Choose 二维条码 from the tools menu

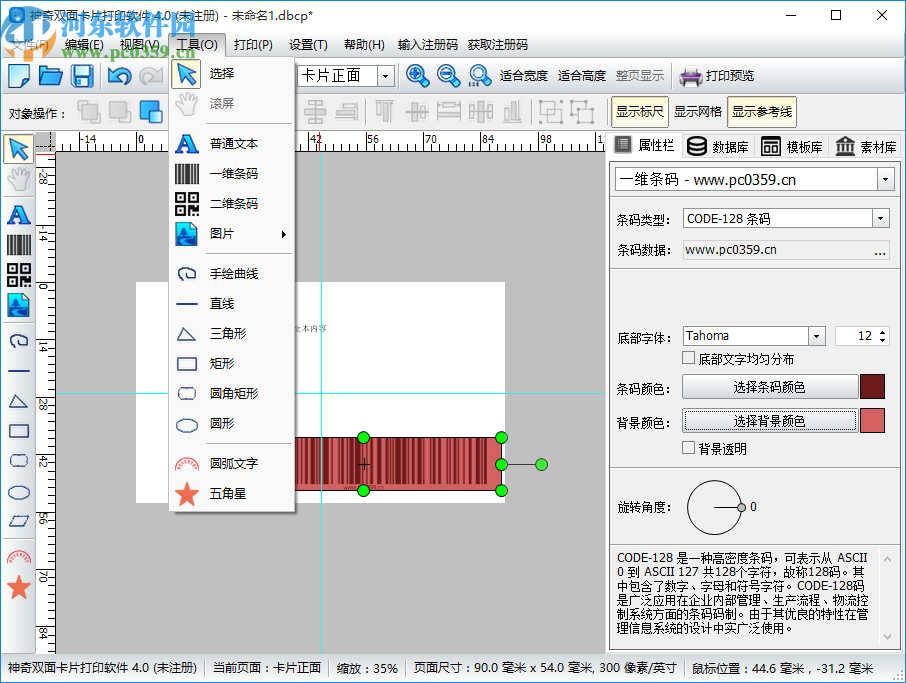pos(233,203)
